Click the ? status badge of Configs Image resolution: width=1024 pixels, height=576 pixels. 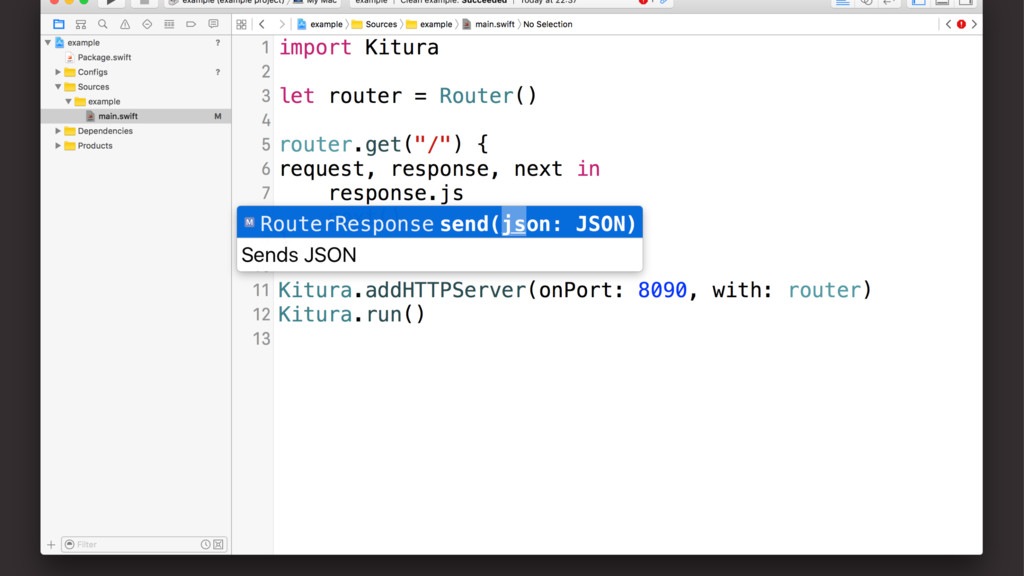coord(217,72)
